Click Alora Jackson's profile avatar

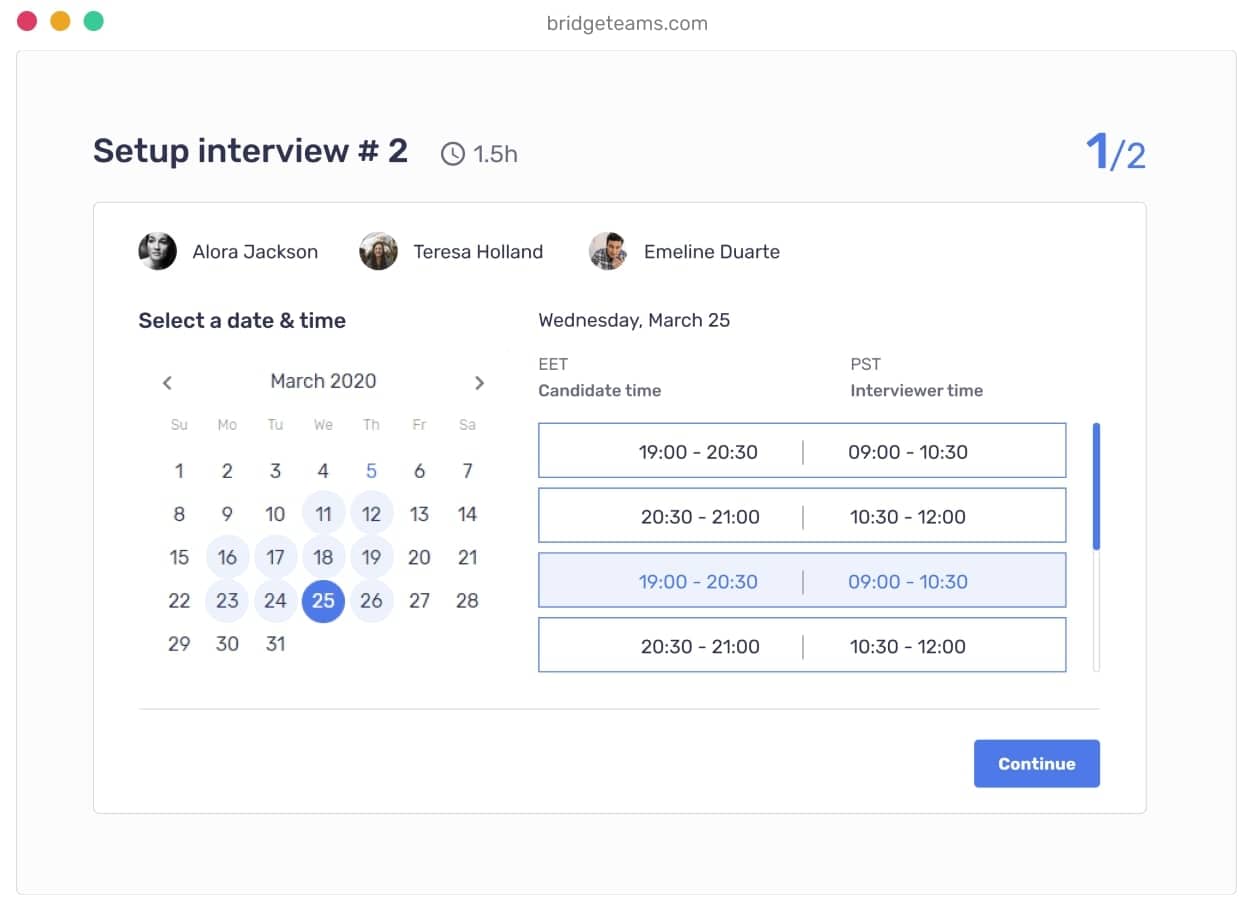pos(157,251)
